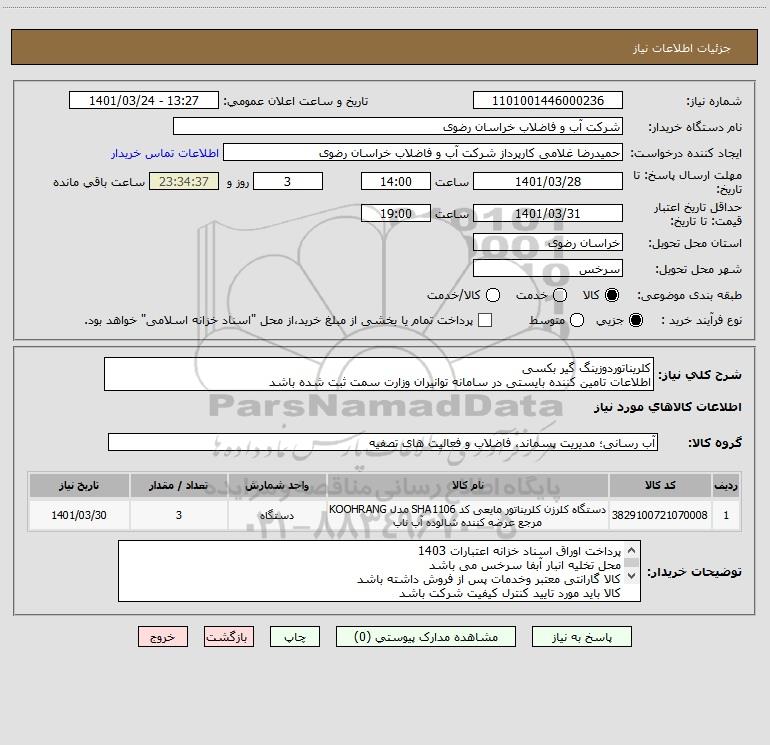This screenshot has width=770, height=745.
Task: Click the requester field حمیدرضا غلامی
Action: point(423,153)
